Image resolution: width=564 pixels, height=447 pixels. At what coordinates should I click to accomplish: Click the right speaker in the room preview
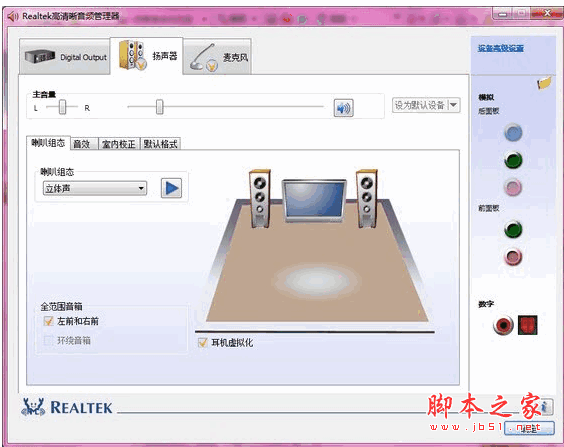click(x=367, y=198)
